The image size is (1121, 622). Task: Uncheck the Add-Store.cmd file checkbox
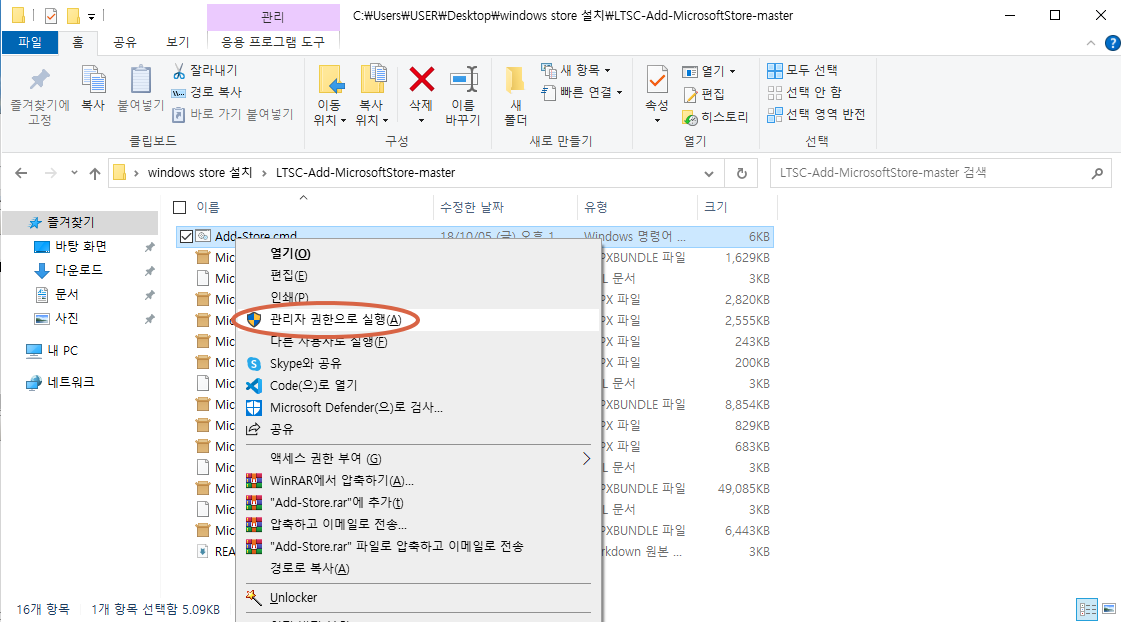pyautogui.click(x=186, y=236)
